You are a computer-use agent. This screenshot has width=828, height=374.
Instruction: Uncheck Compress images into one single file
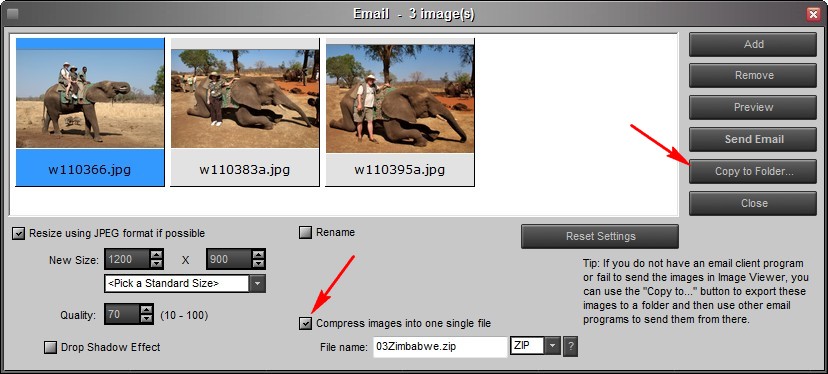pyautogui.click(x=305, y=323)
